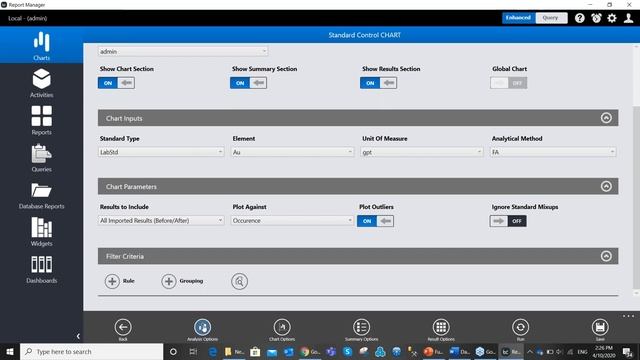Open the Windows Start menu
Viewport: 640px width, 360px height.
point(10,351)
